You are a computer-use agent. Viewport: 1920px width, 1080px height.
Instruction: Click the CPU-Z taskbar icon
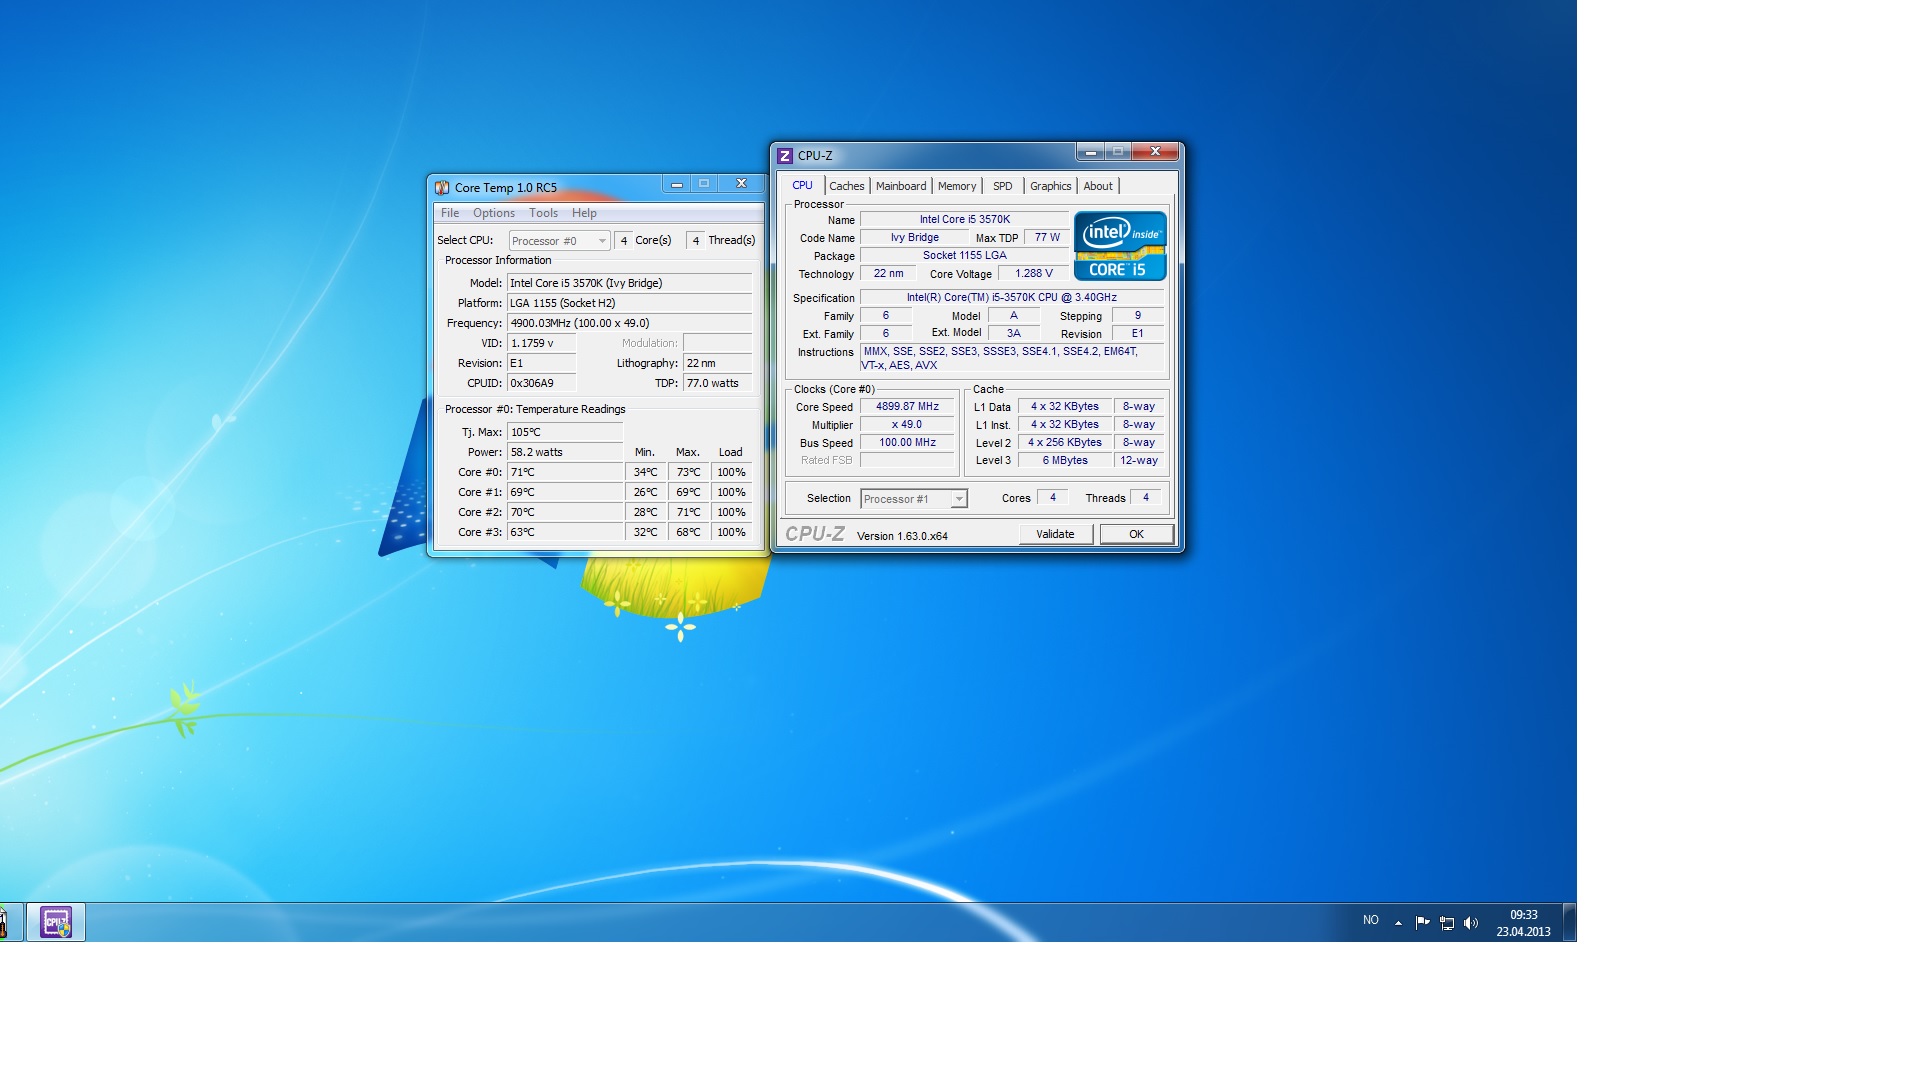[x=56, y=922]
